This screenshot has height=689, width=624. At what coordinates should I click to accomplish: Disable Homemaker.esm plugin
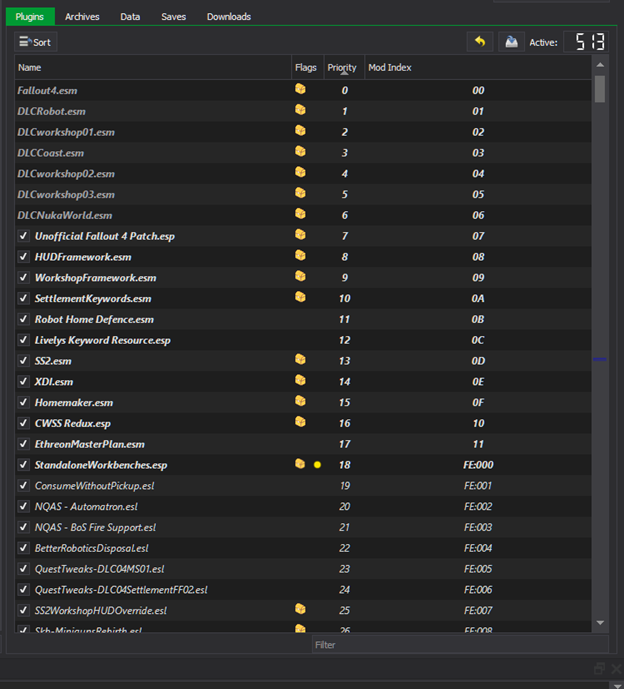pyautogui.click(x=23, y=403)
